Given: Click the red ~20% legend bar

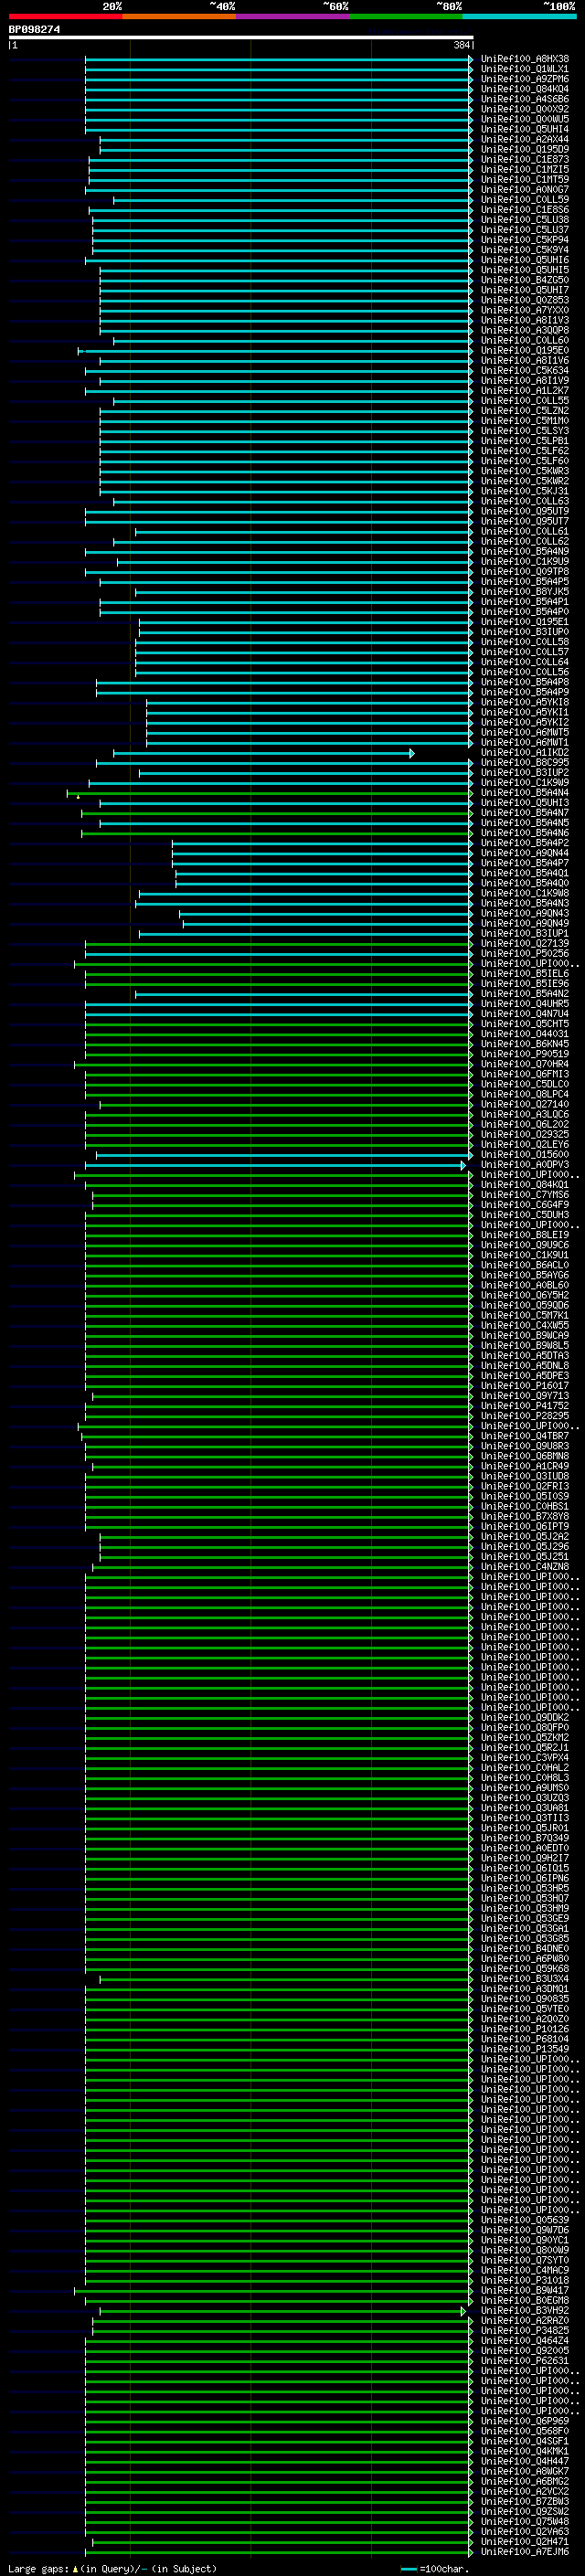Looking at the screenshot, I should [x=65, y=16].
